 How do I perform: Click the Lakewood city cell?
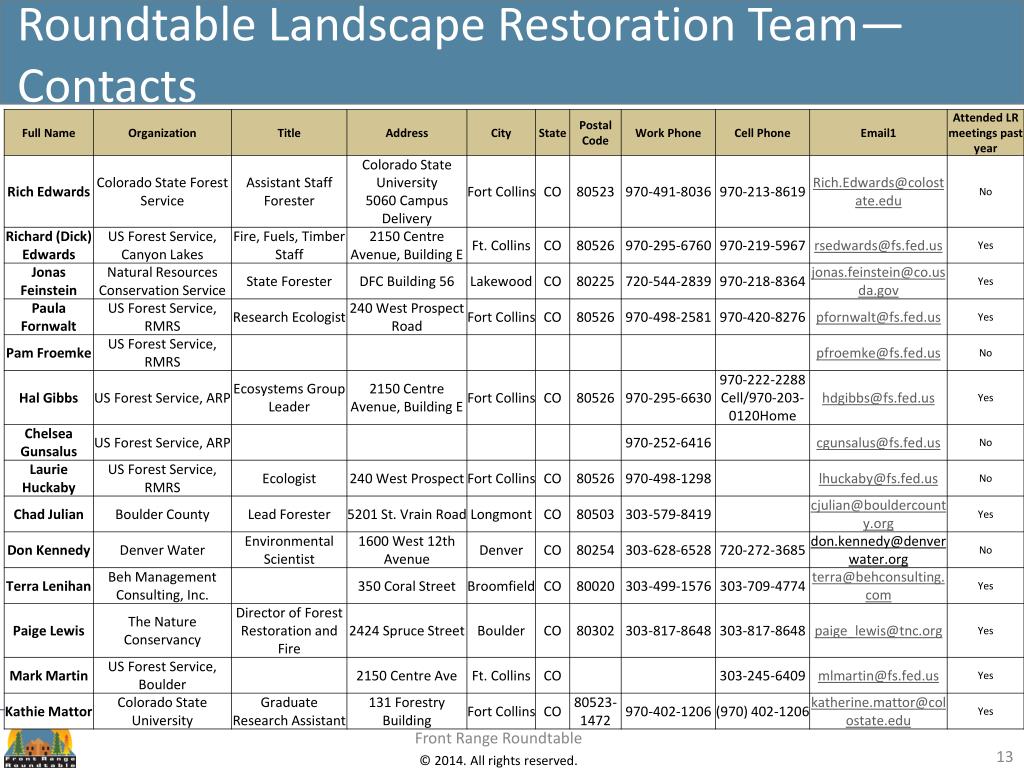coord(501,281)
